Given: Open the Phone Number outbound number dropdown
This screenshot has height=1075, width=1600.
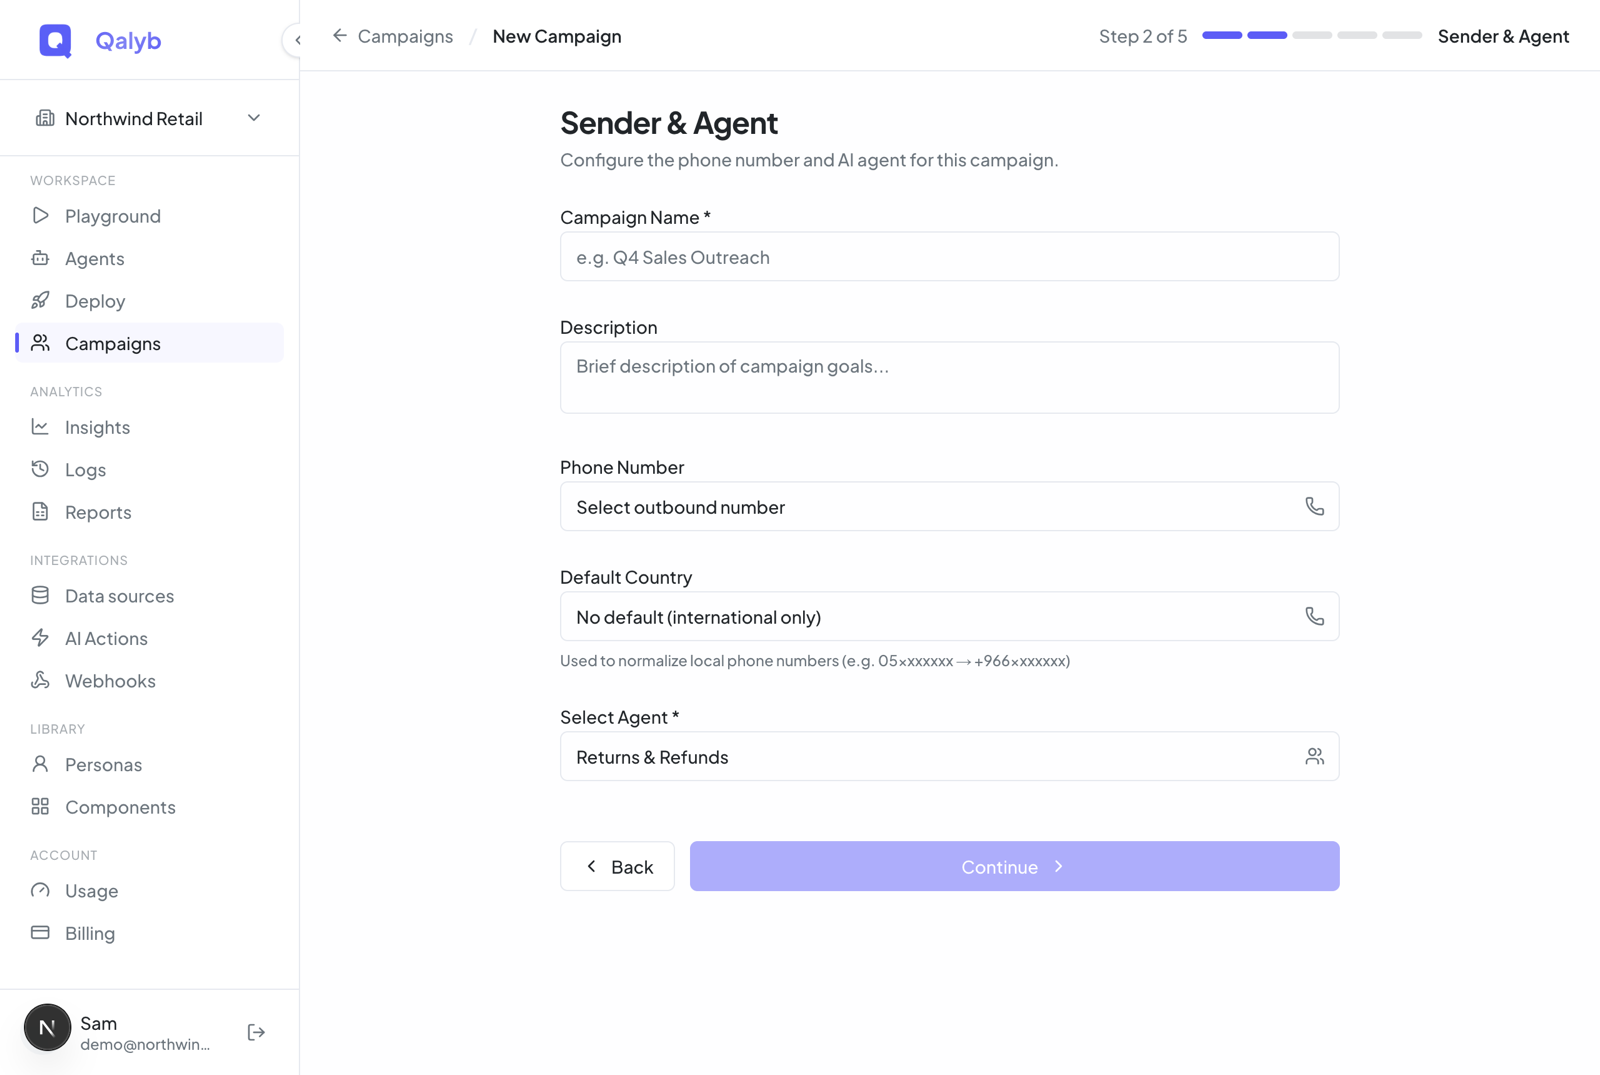Looking at the screenshot, I should [949, 507].
